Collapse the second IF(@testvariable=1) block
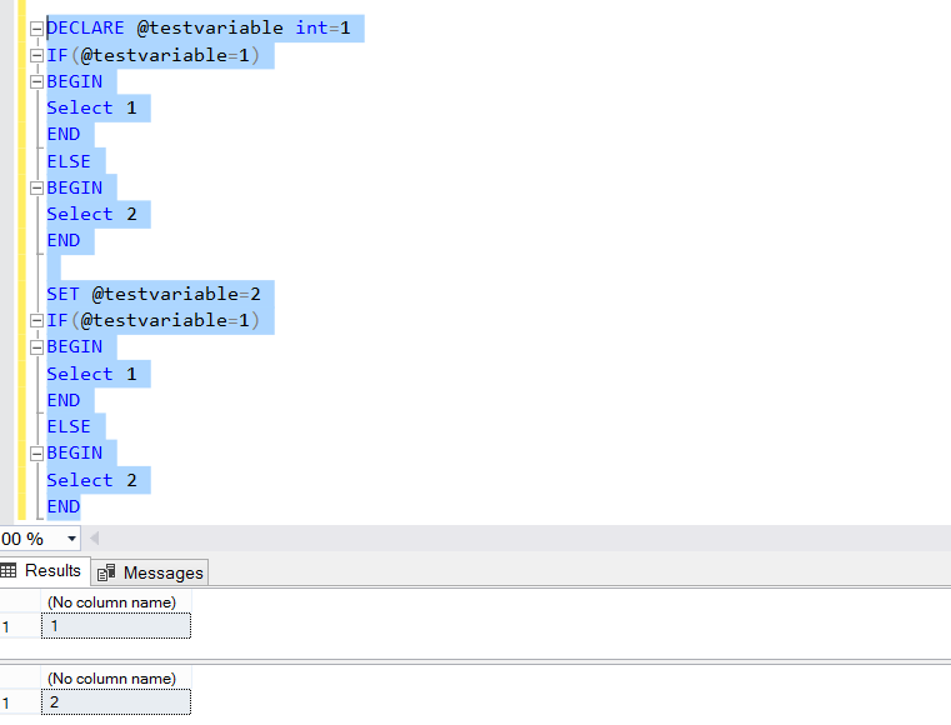Image resolution: width=951 pixels, height=725 pixels. pos(36,320)
